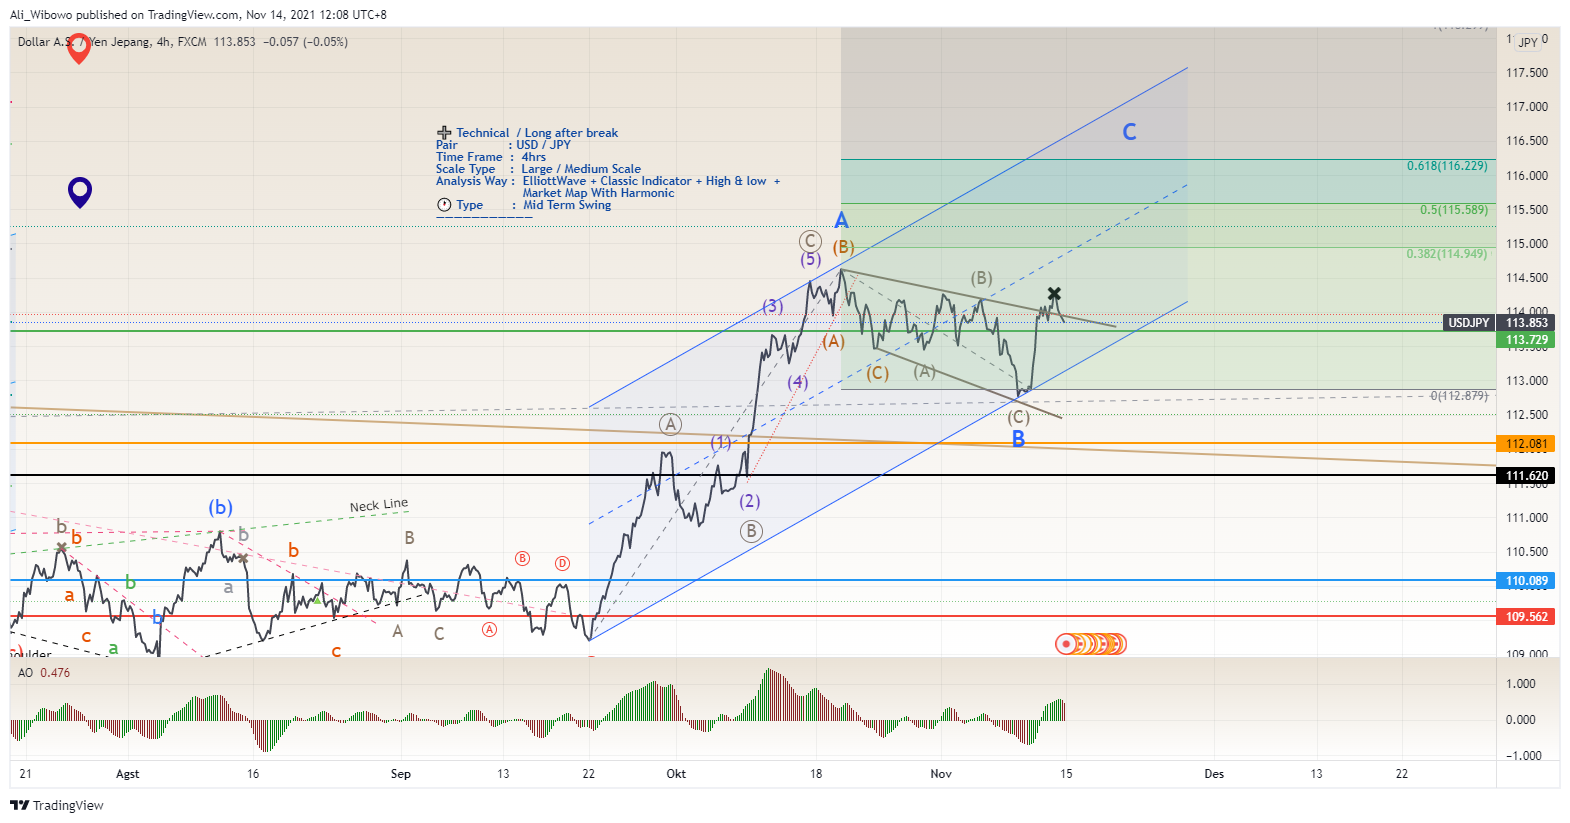Screen dimensions: 1570x823
Task: Select the red circled D wave label
Action: point(562,563)
